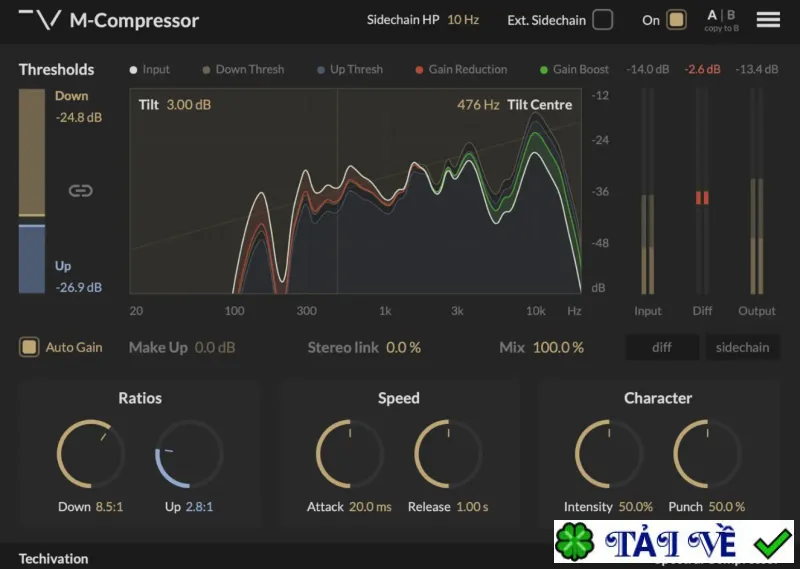Image resolution: width=800 pixels, height=569 pixels.
Task: Click the Stereo link 0.0 % value
Action: click(x=403, y=348)
